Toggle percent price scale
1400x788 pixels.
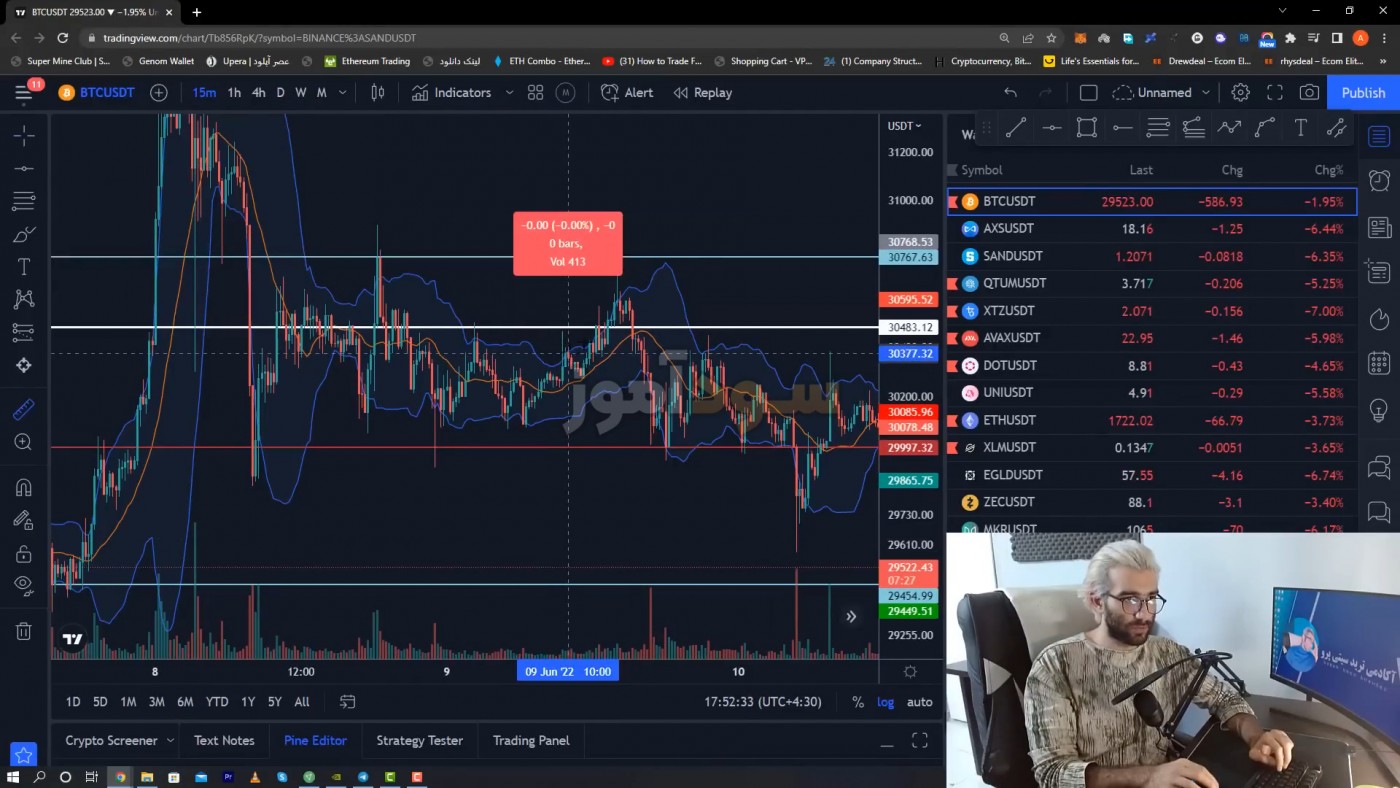pos(857,702)
